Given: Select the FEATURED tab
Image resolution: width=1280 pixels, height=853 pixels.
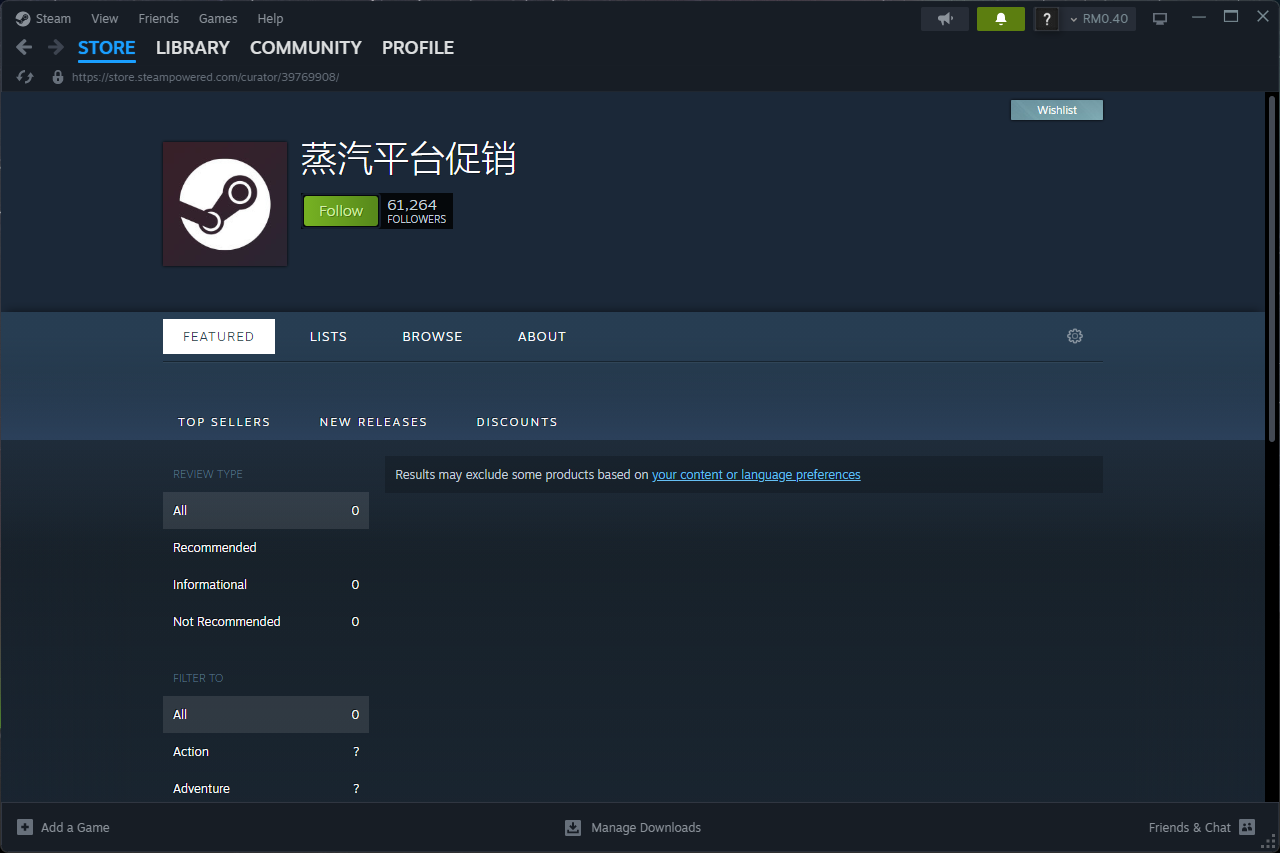Looking at the screenshot, I should point(219,336).
